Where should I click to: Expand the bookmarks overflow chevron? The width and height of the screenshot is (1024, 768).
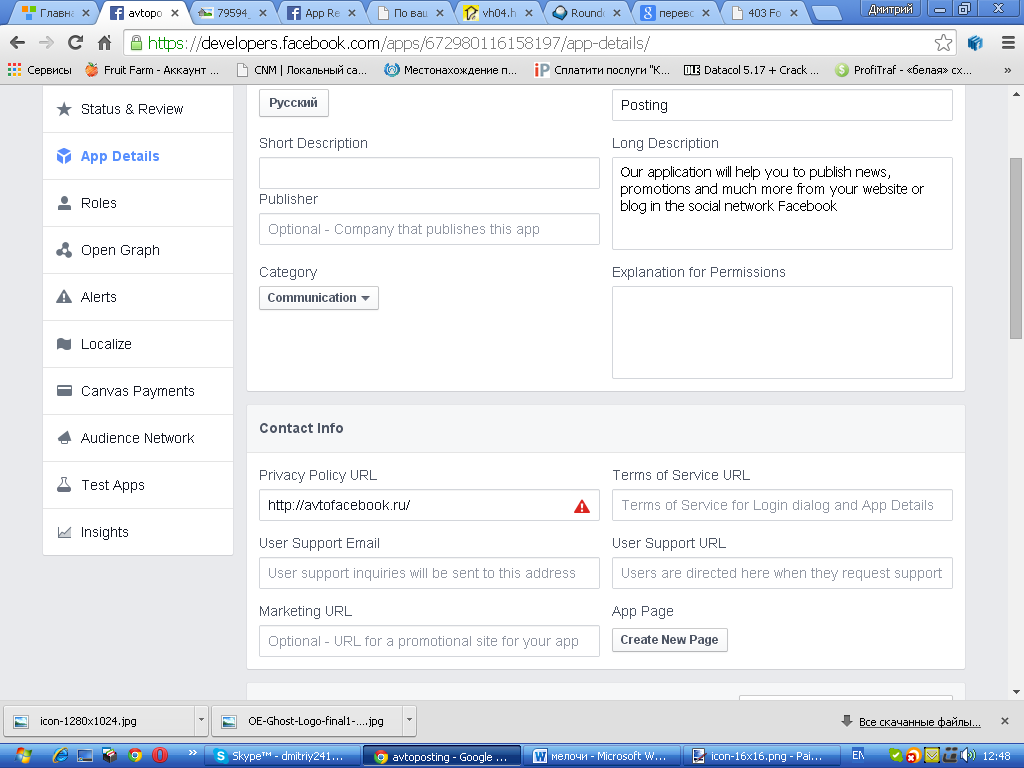1007,70
